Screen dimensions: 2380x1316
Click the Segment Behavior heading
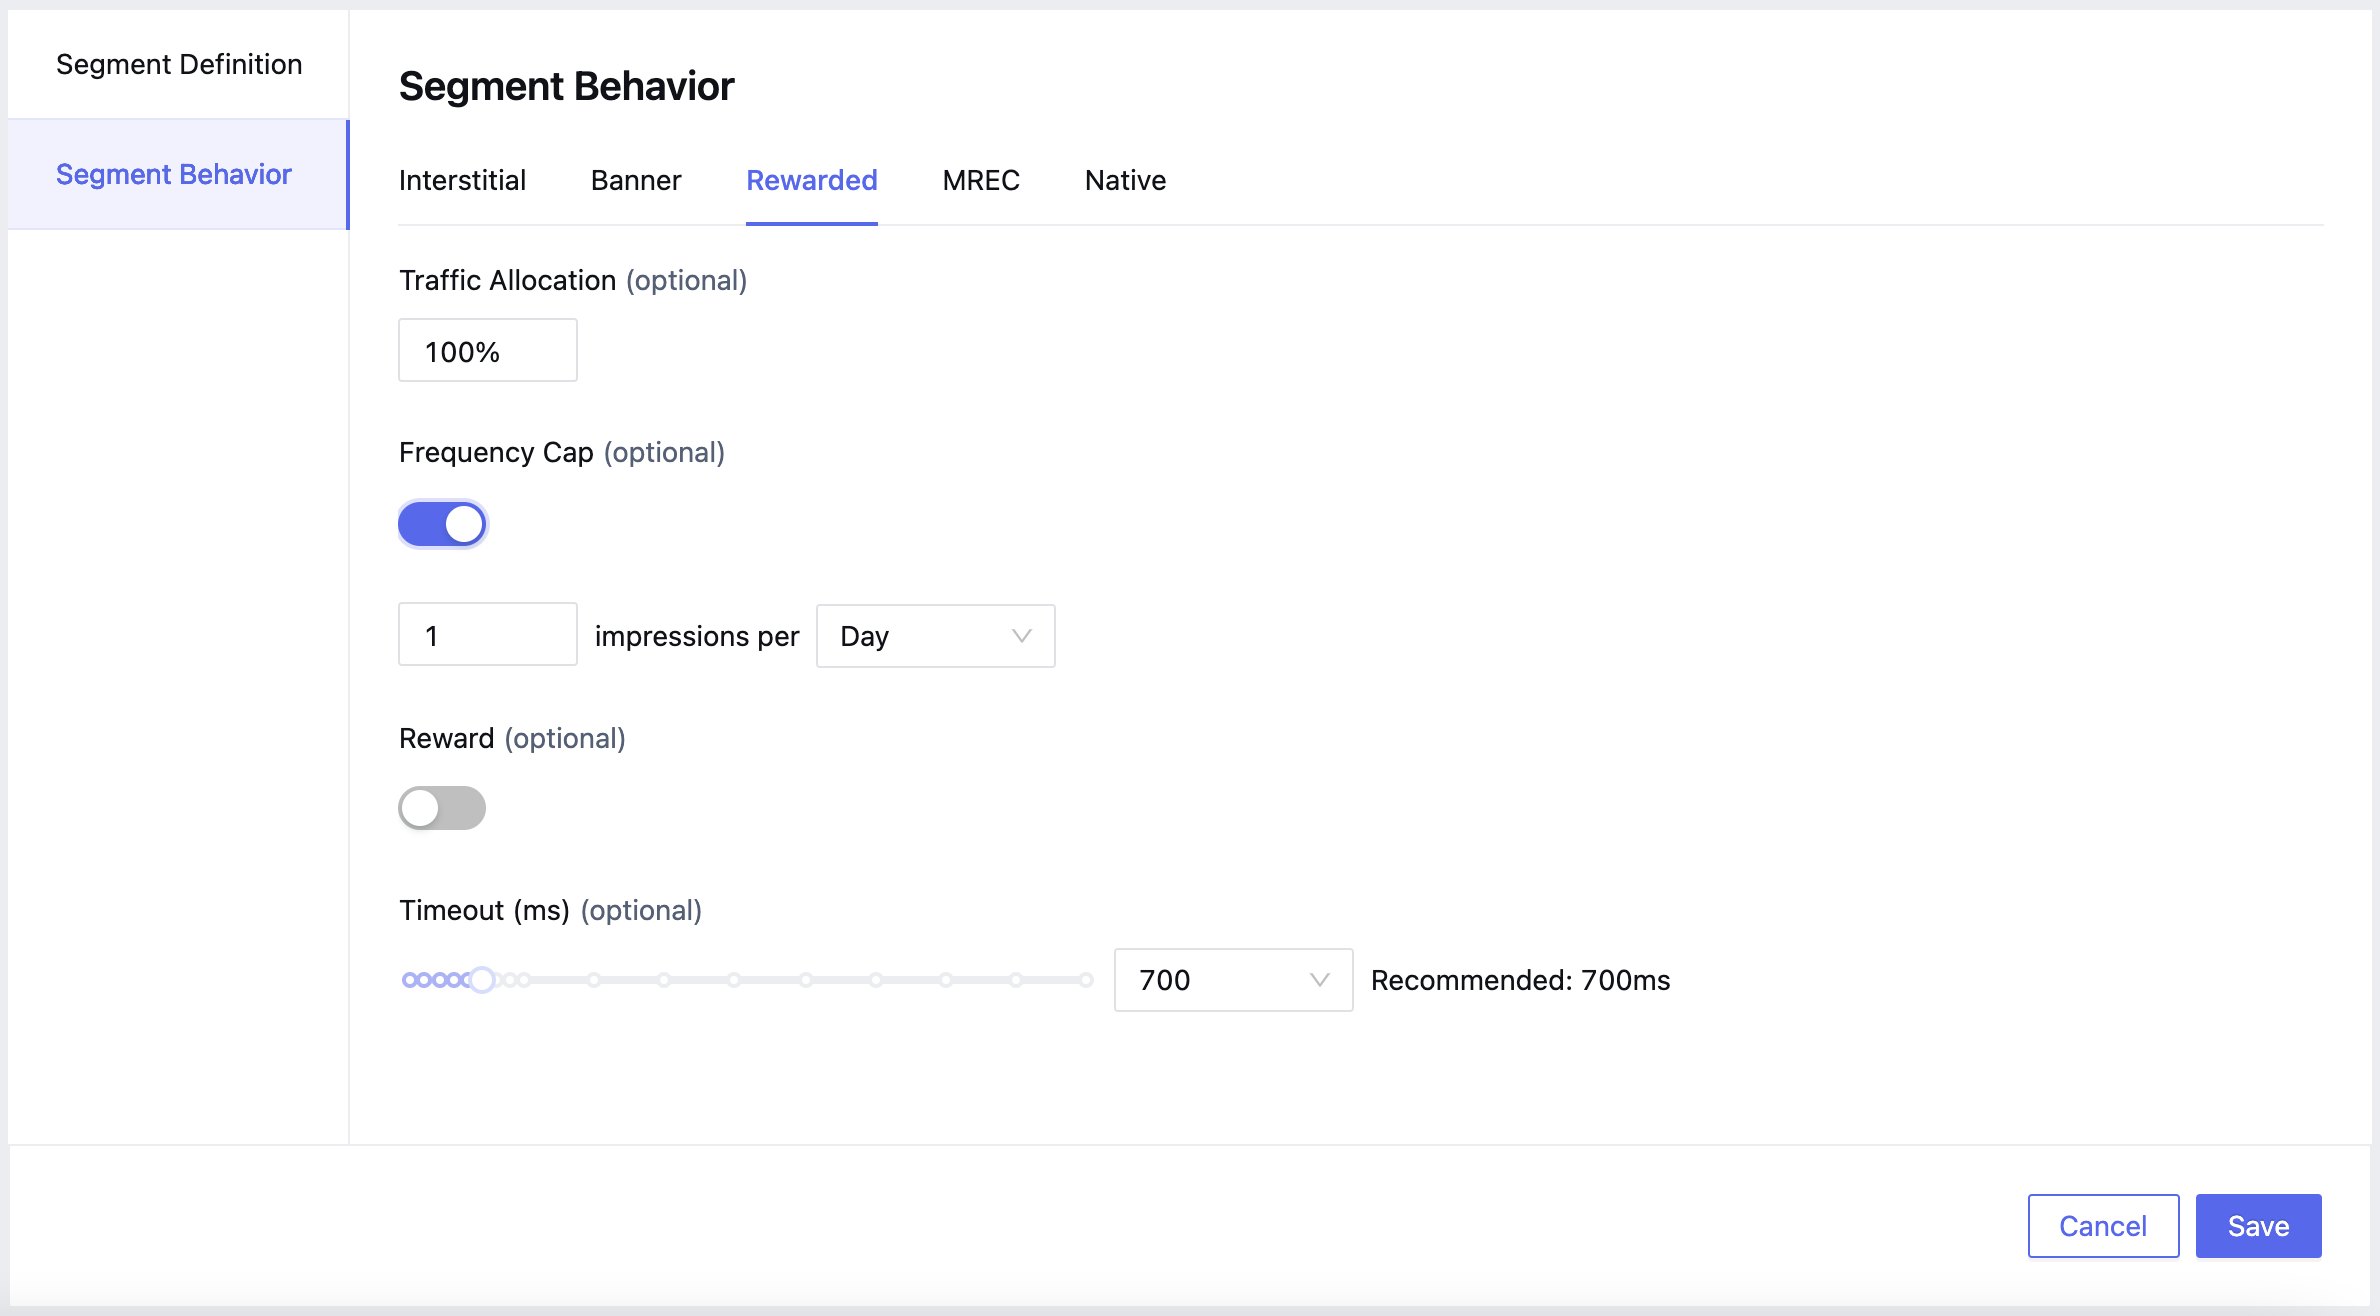(566, 86)
